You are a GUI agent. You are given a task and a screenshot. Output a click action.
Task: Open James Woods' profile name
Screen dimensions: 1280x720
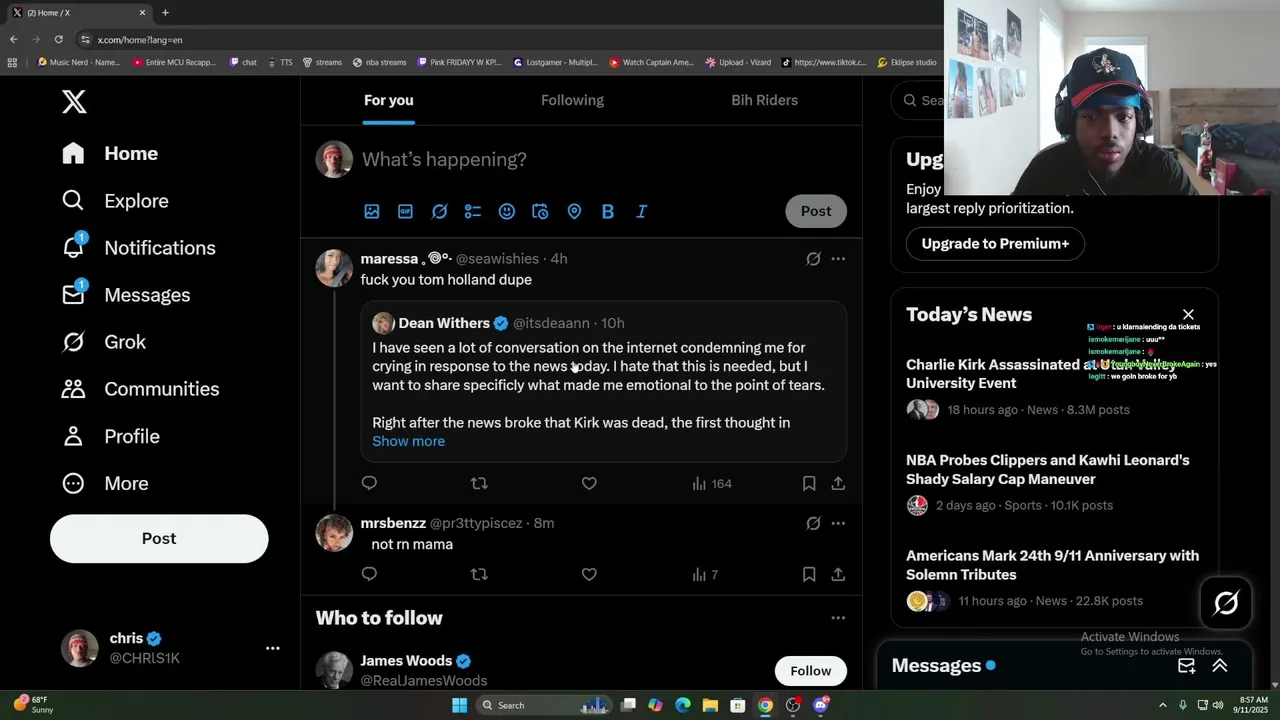tap(406, 661)
